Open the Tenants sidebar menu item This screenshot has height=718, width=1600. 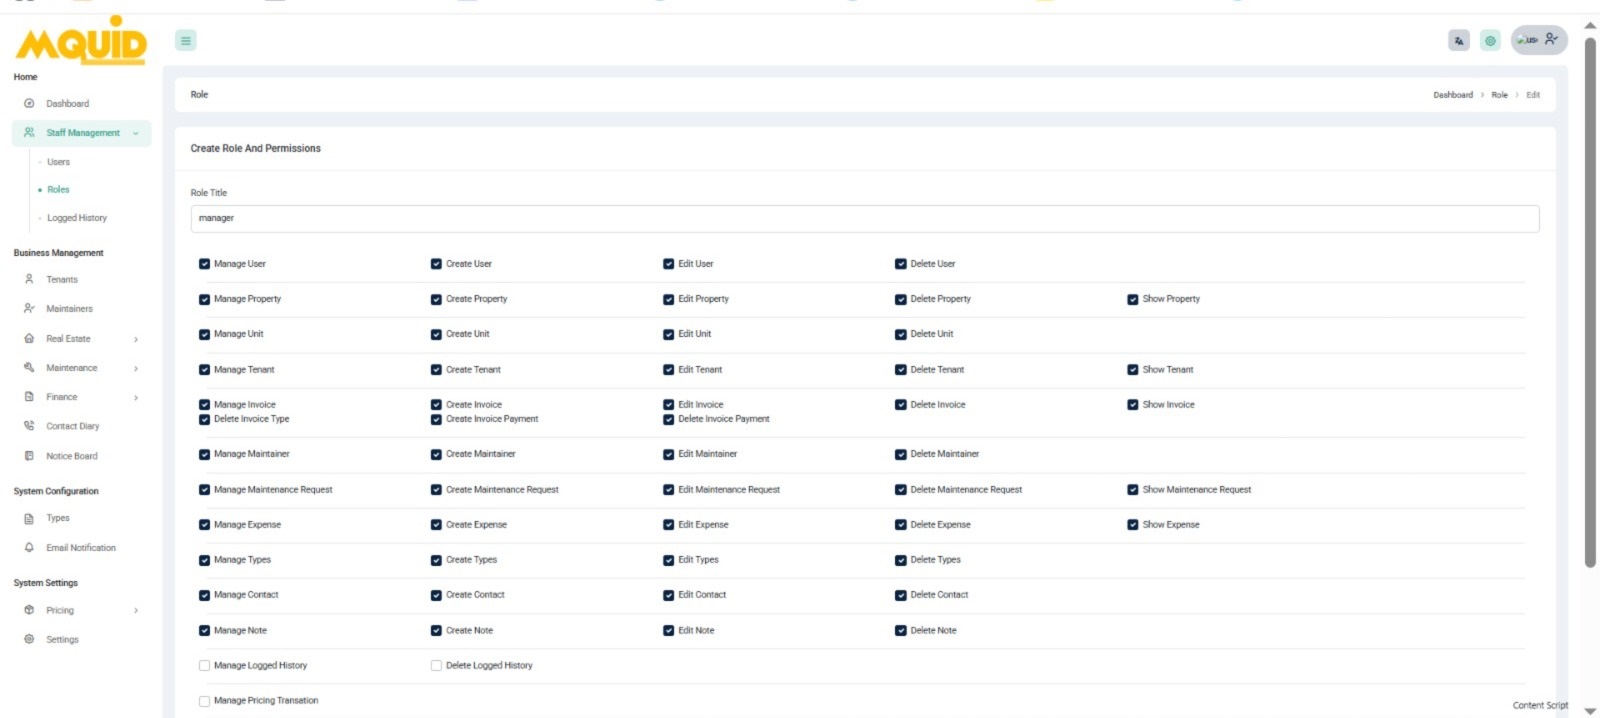[62, 279]
